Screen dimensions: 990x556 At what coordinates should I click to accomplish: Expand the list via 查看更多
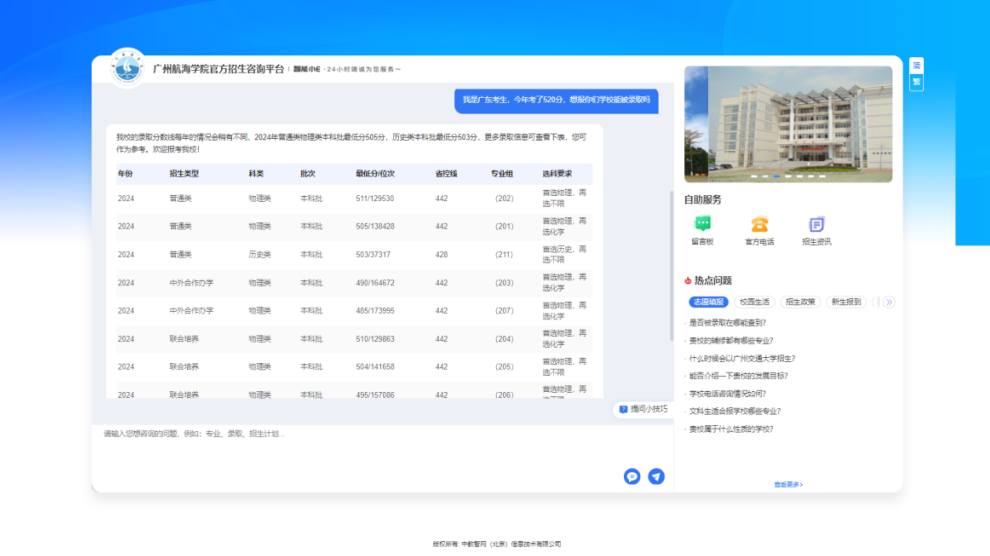pos(788,484)
